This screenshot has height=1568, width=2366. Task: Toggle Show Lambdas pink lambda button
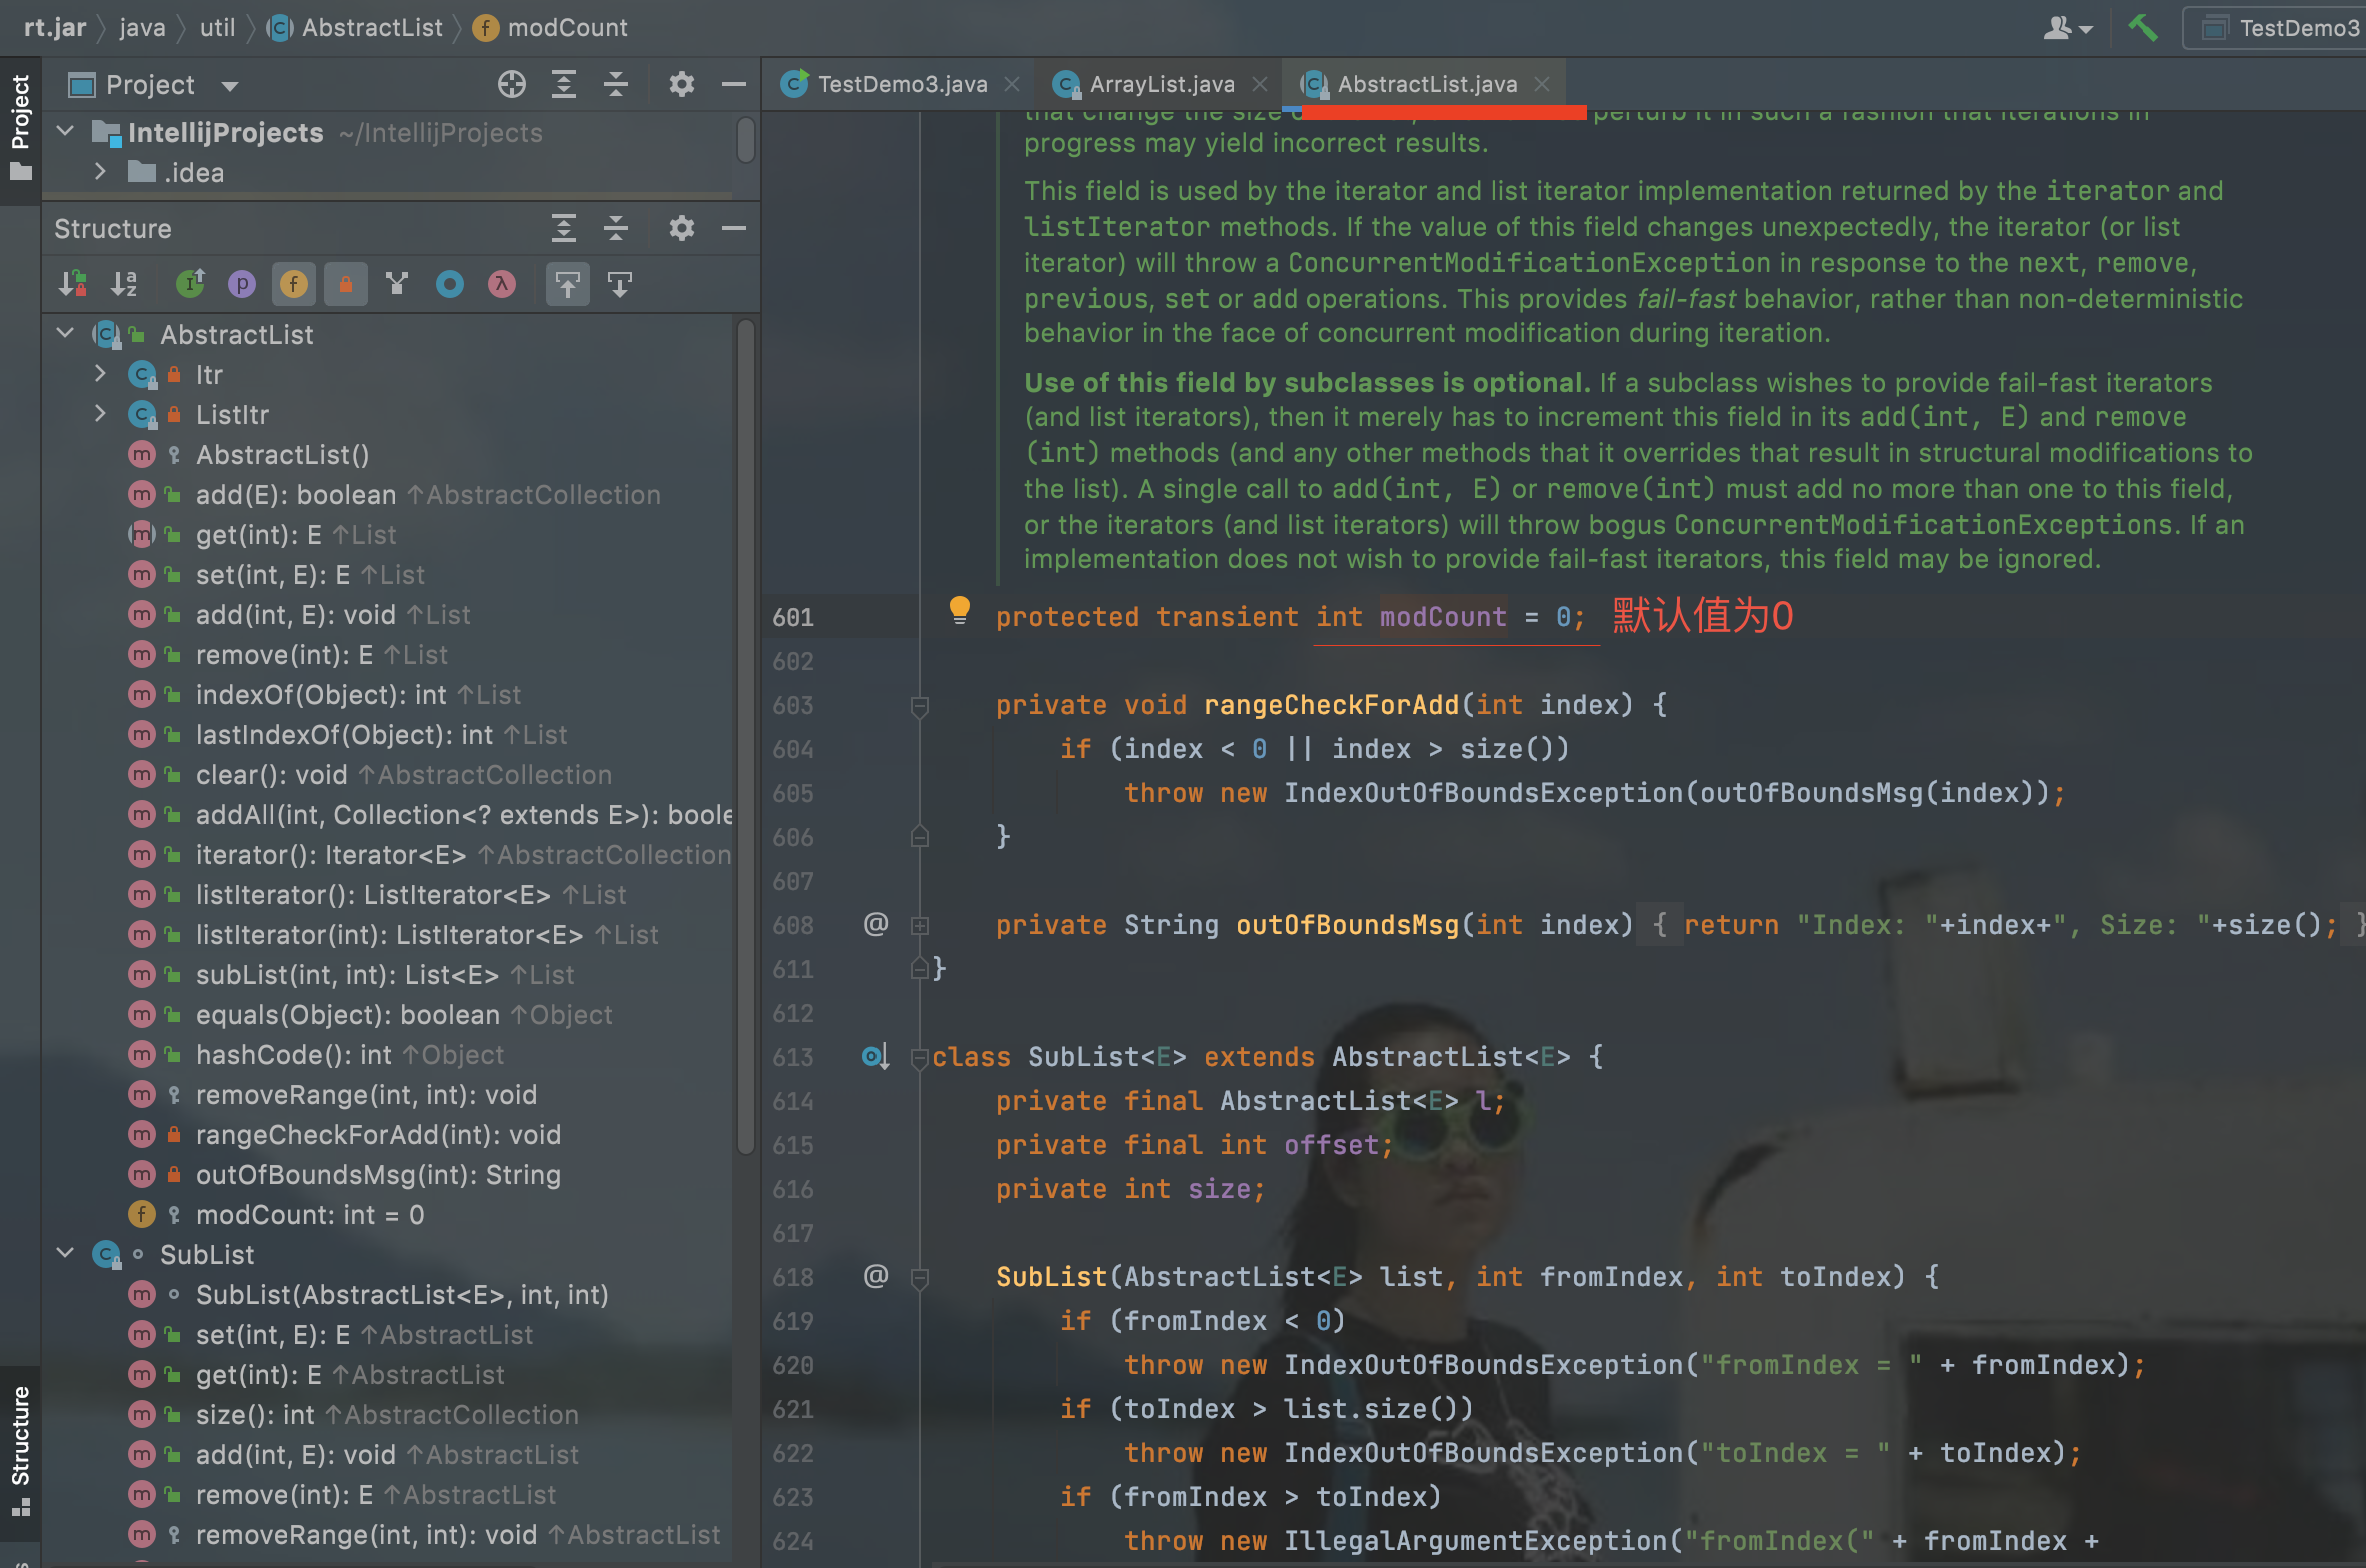[502, 285]
